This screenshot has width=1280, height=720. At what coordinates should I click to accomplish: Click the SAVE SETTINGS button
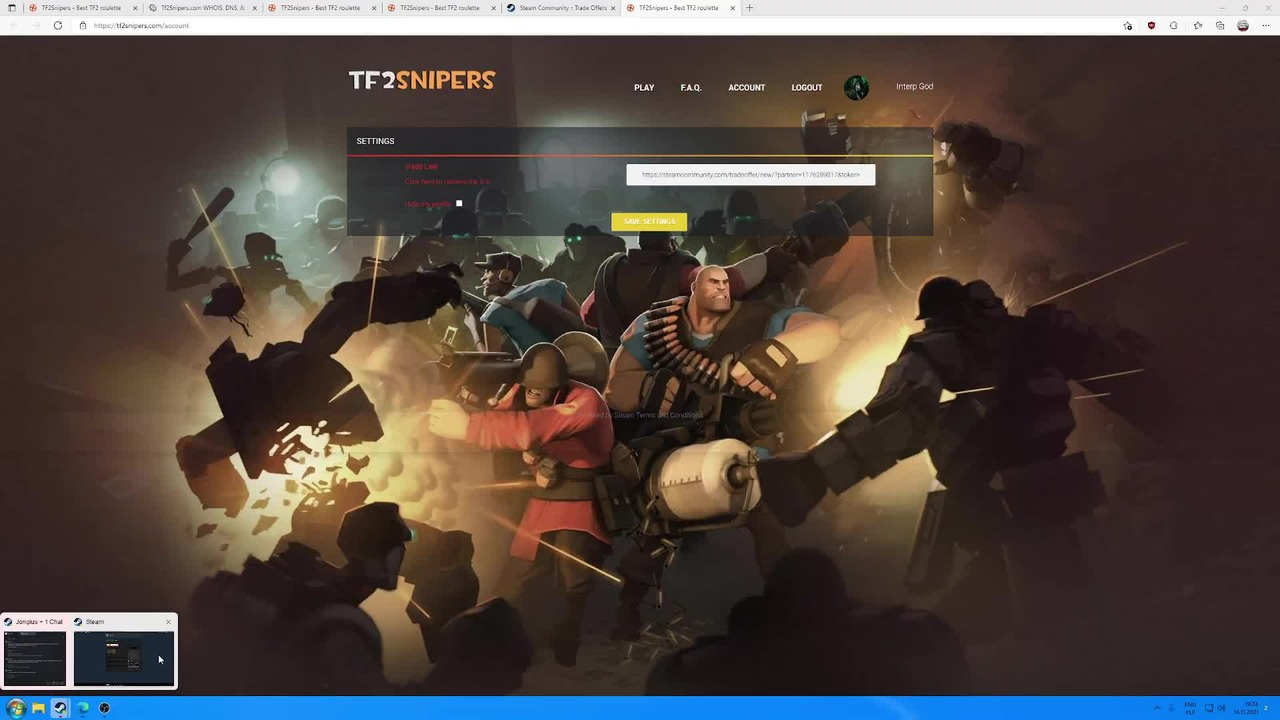(x=649, y=221)
